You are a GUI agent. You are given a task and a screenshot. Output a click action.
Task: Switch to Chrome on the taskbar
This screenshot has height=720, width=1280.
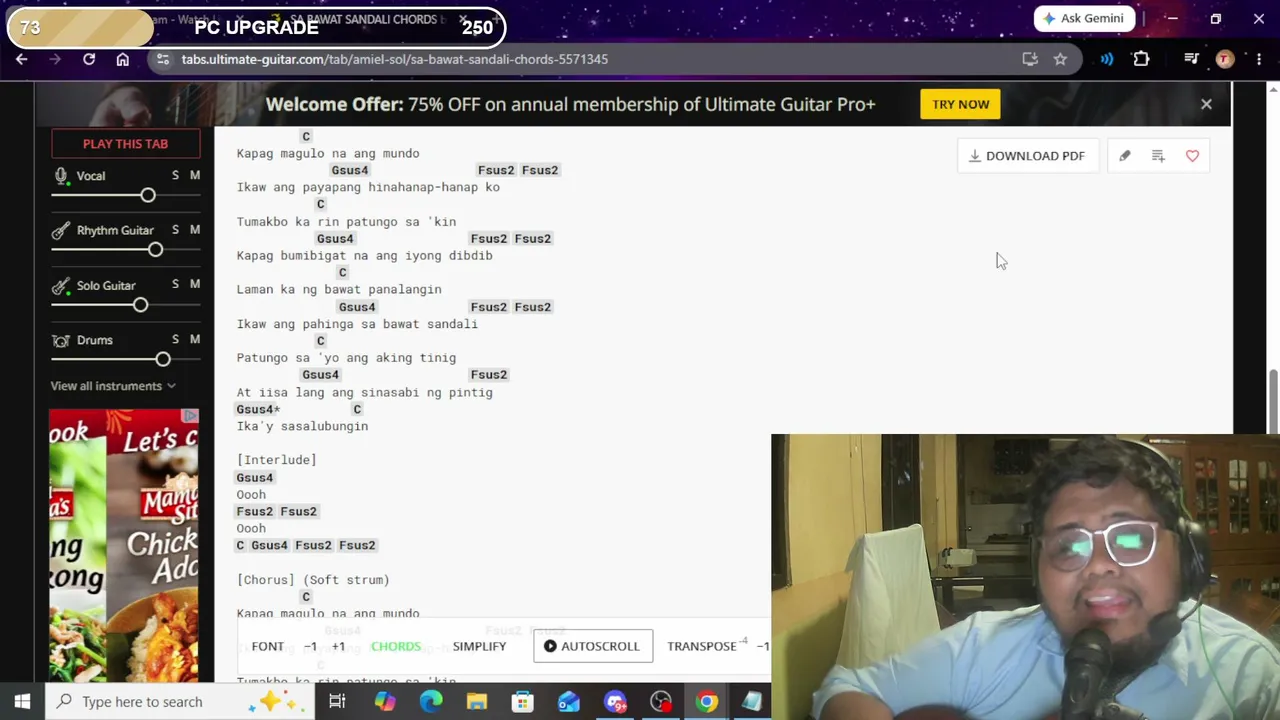707,701
